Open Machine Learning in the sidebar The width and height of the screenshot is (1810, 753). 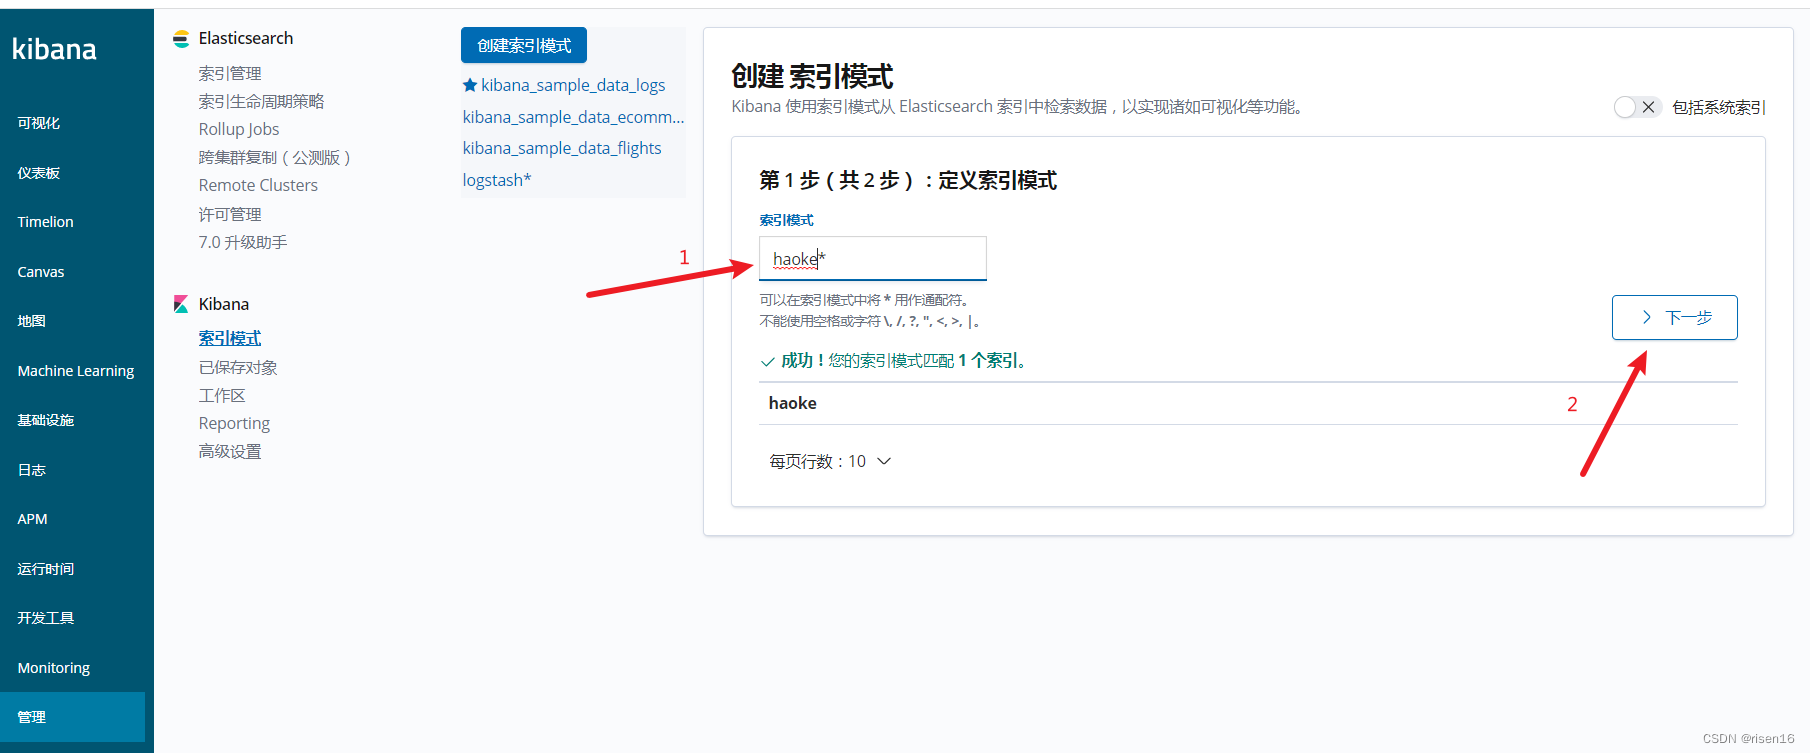[x=76, y=371]
